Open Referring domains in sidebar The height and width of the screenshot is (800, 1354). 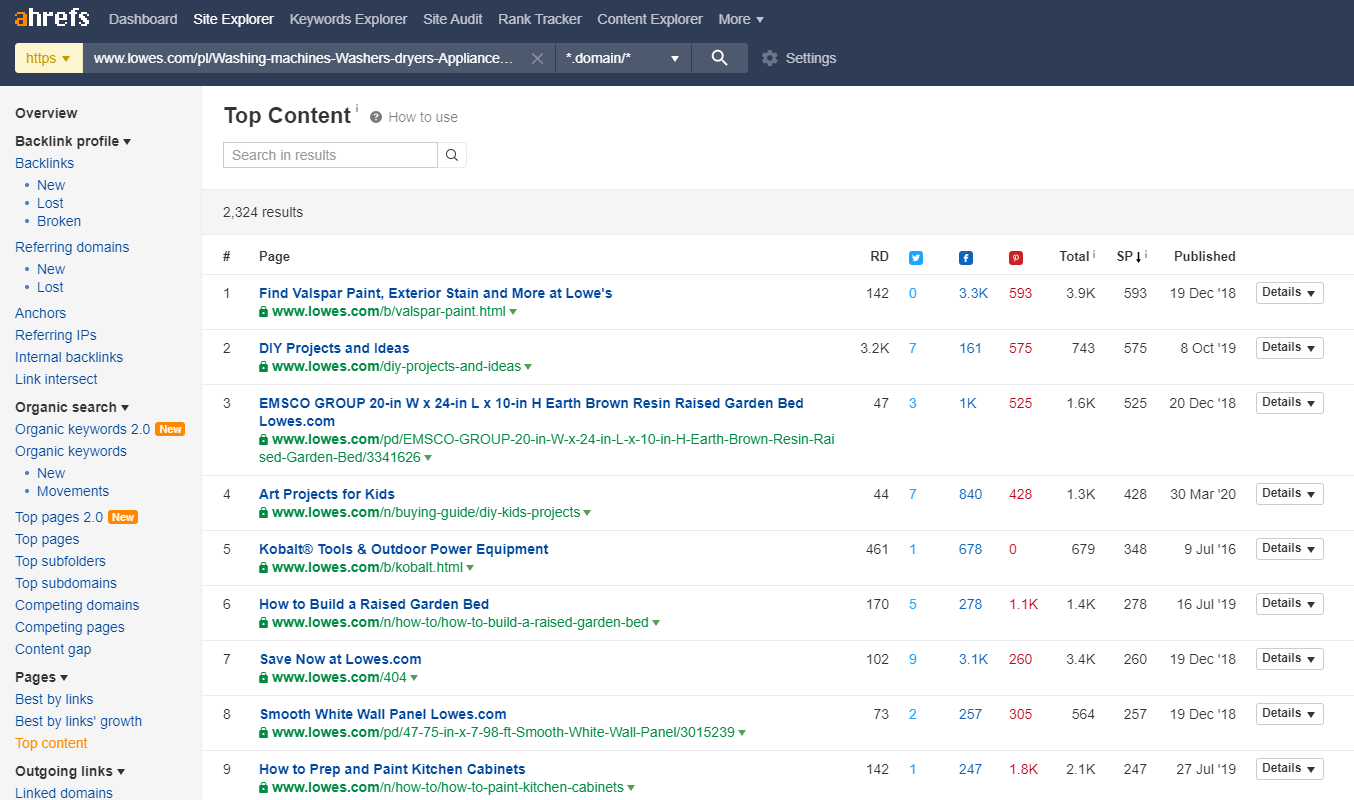click(72, 247)
